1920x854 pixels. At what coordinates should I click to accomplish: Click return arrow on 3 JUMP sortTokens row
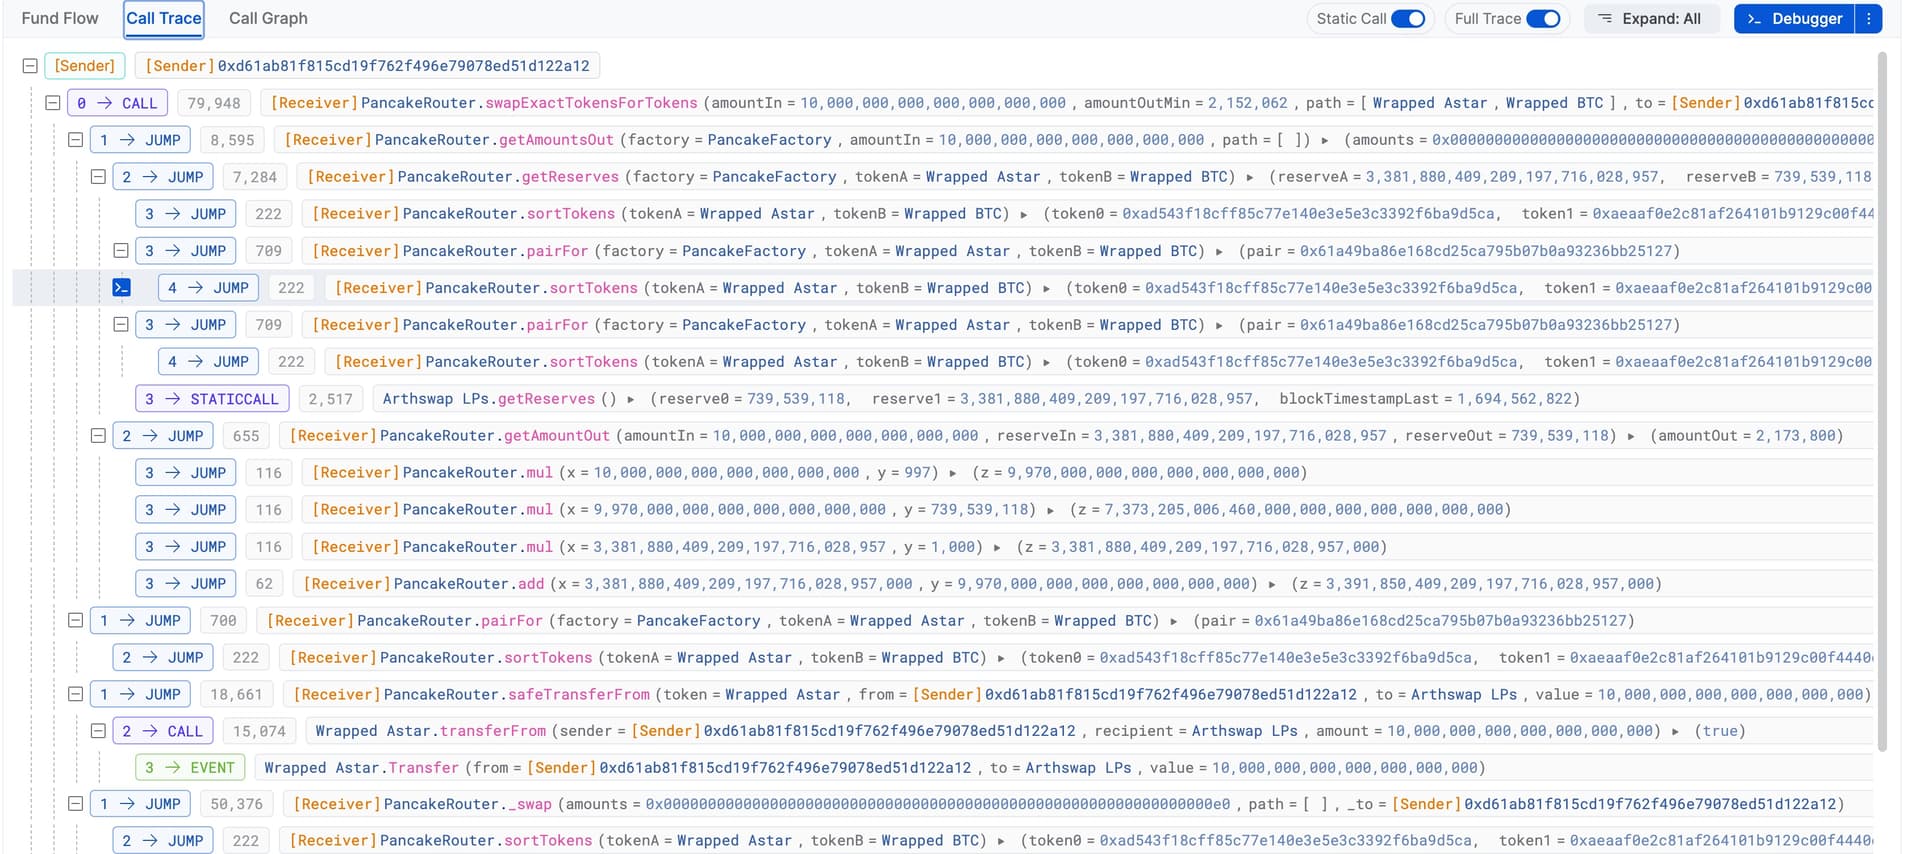click(1023, 215)
